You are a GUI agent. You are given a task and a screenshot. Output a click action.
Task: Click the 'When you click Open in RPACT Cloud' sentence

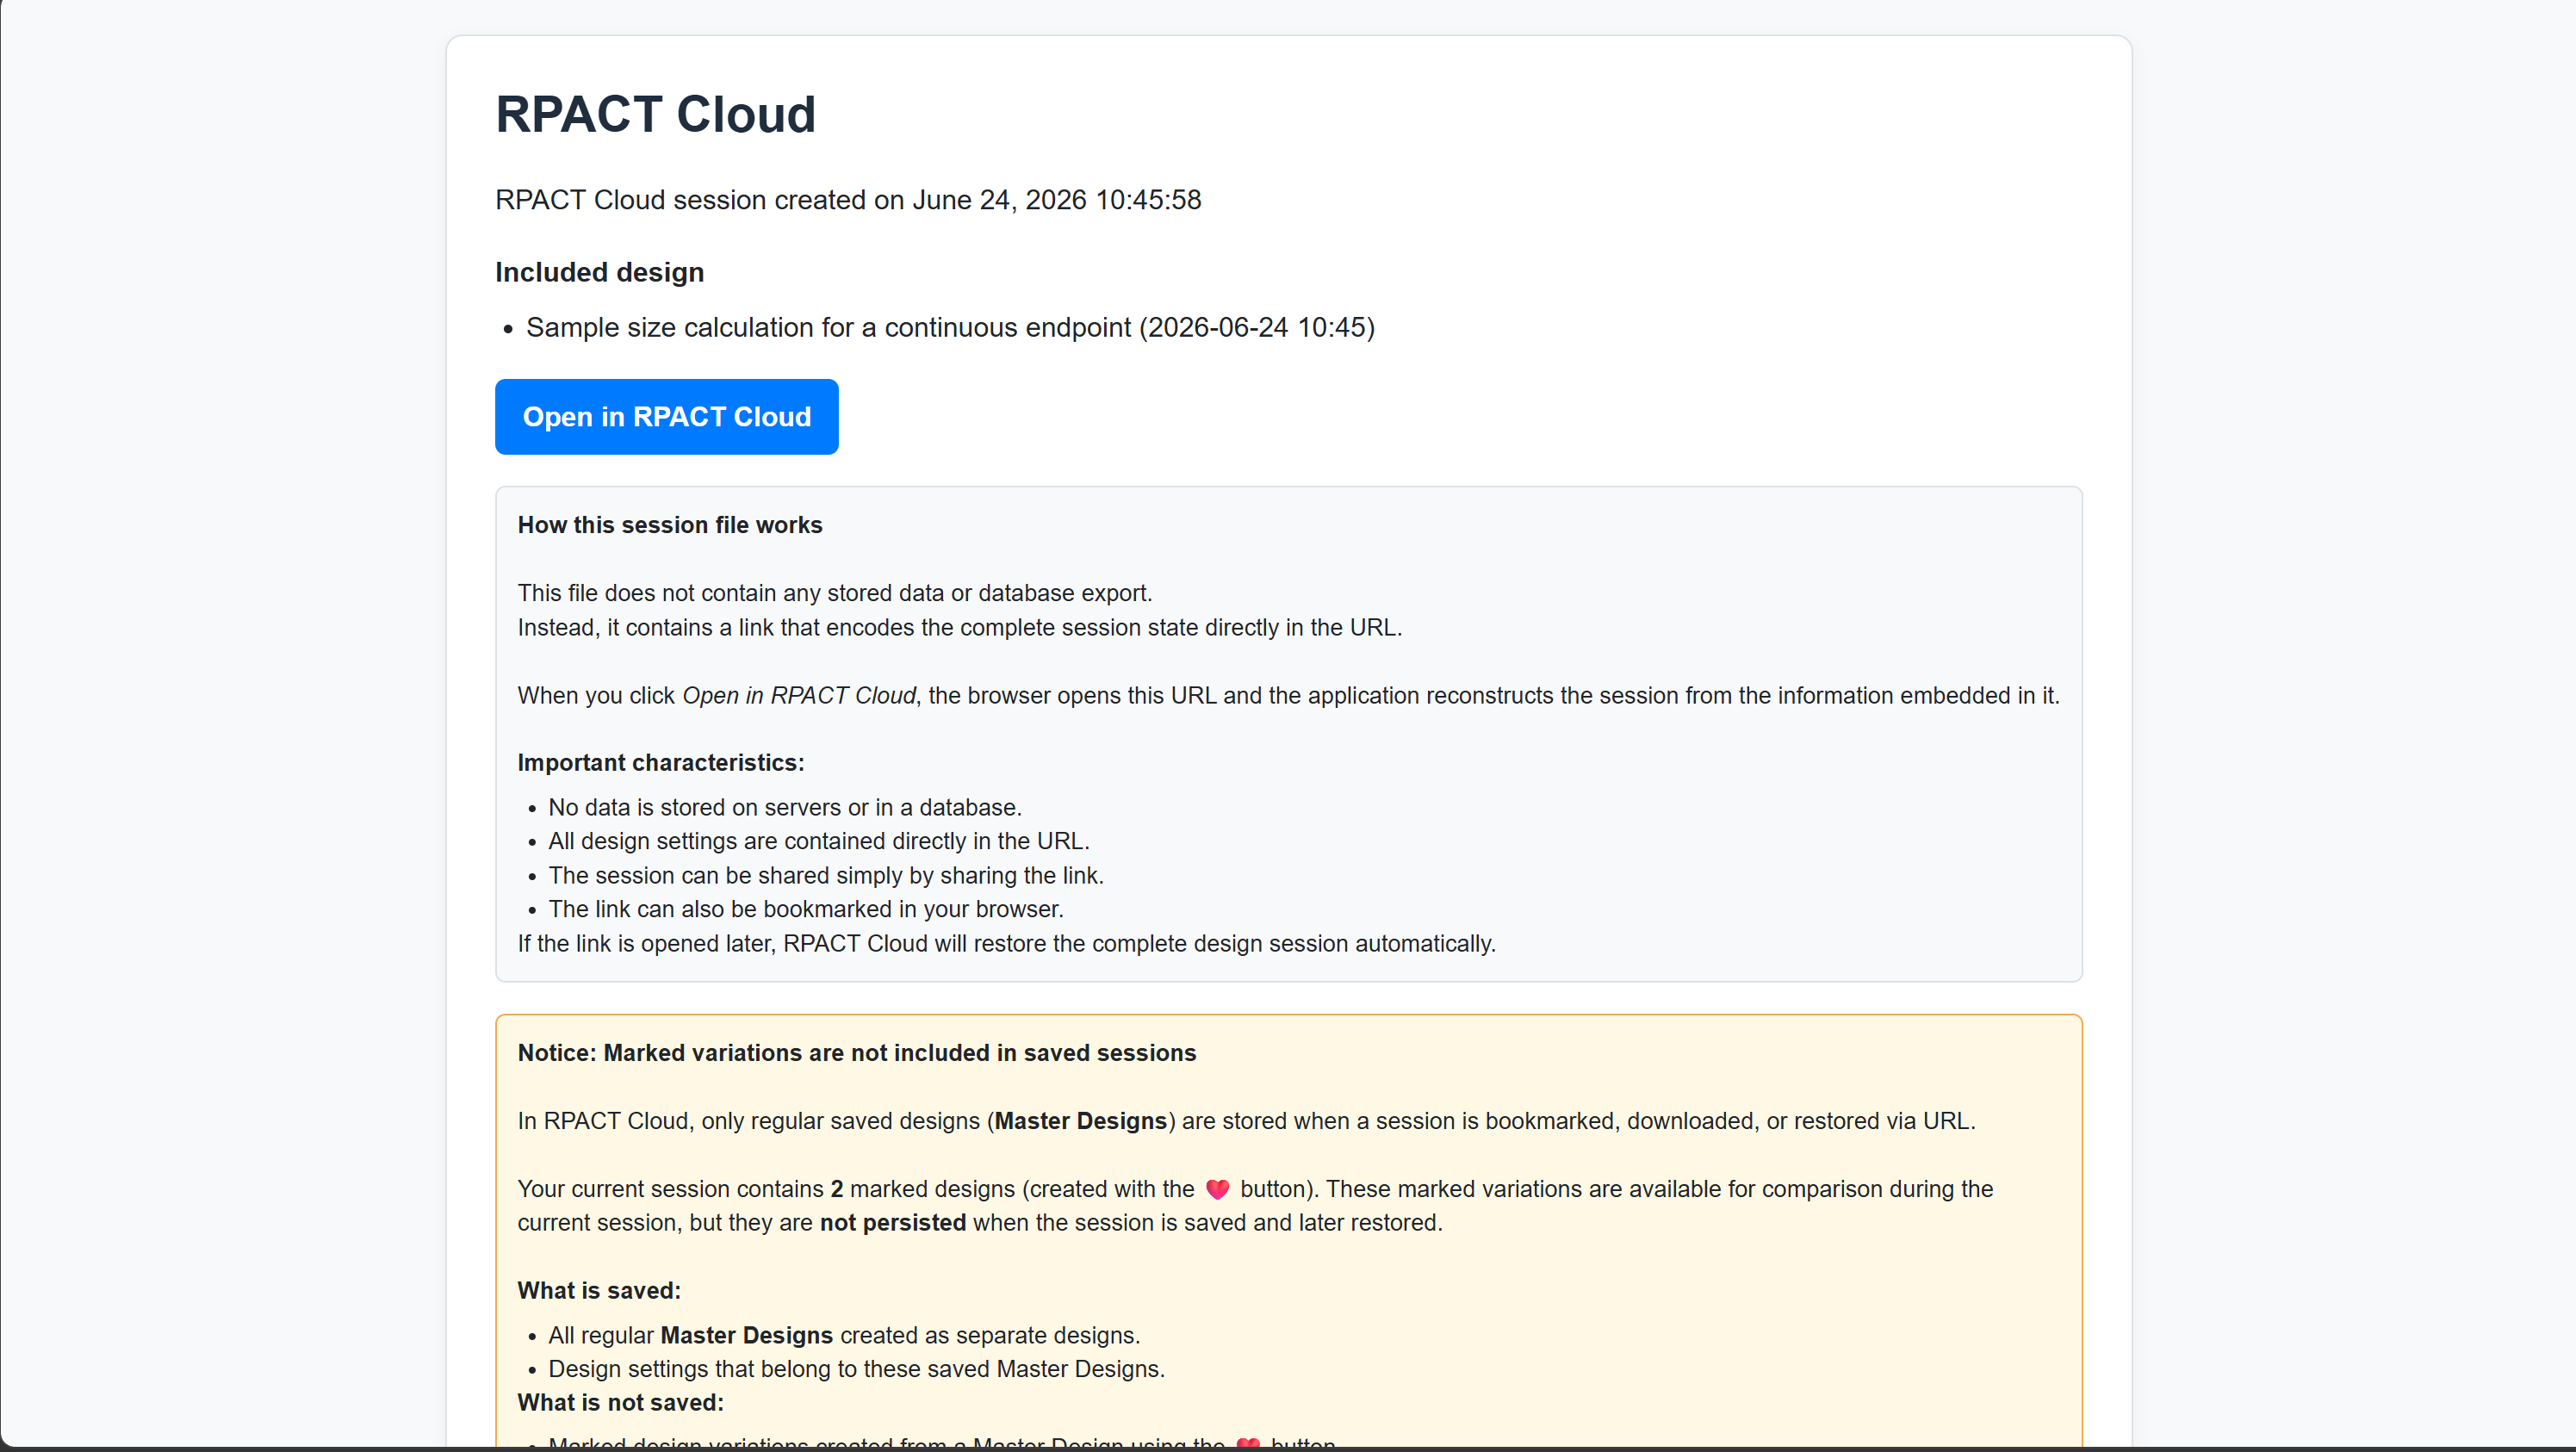(1288, 695)
